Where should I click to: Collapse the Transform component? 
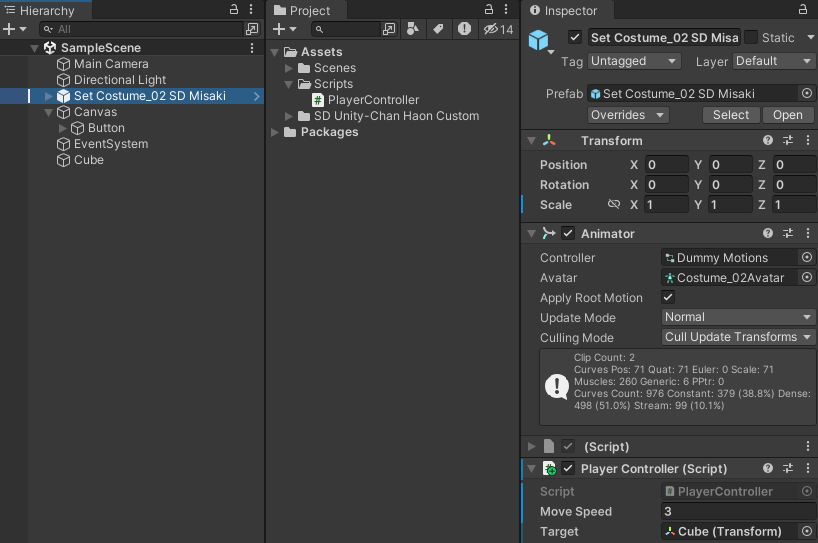[x=532, y=141]
